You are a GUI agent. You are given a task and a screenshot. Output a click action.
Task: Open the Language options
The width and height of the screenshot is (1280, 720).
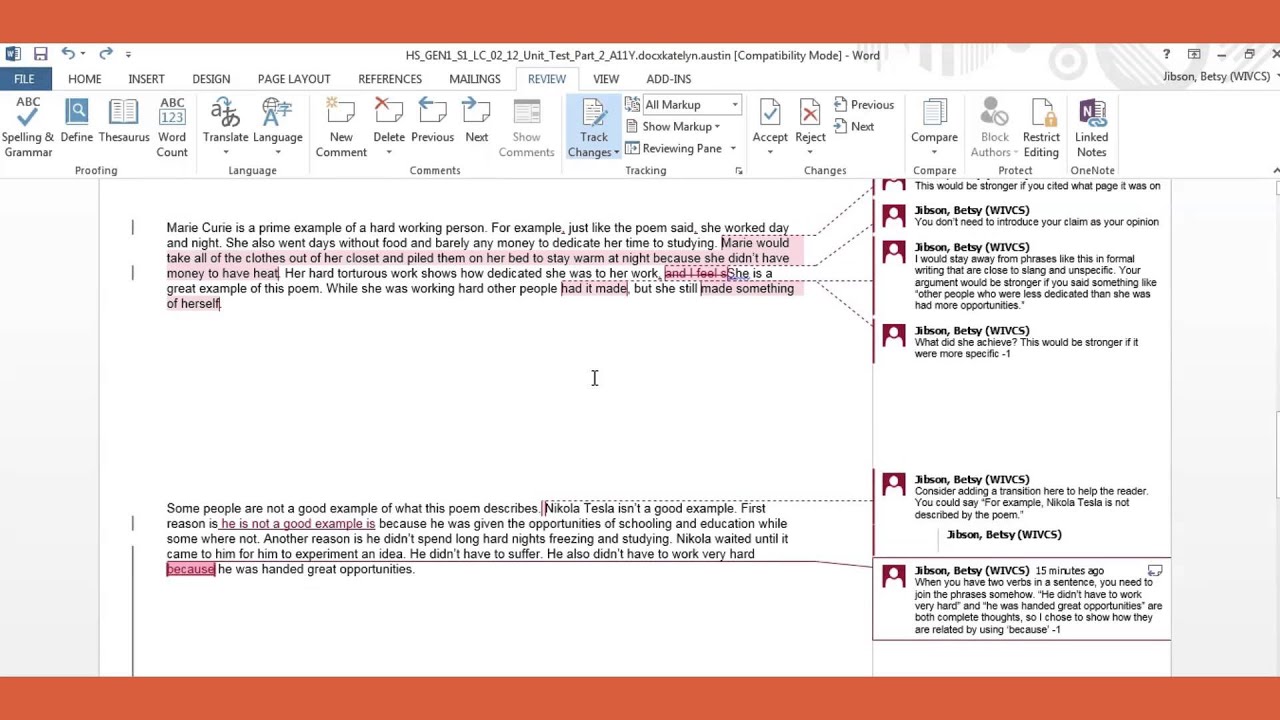(277, 127)
